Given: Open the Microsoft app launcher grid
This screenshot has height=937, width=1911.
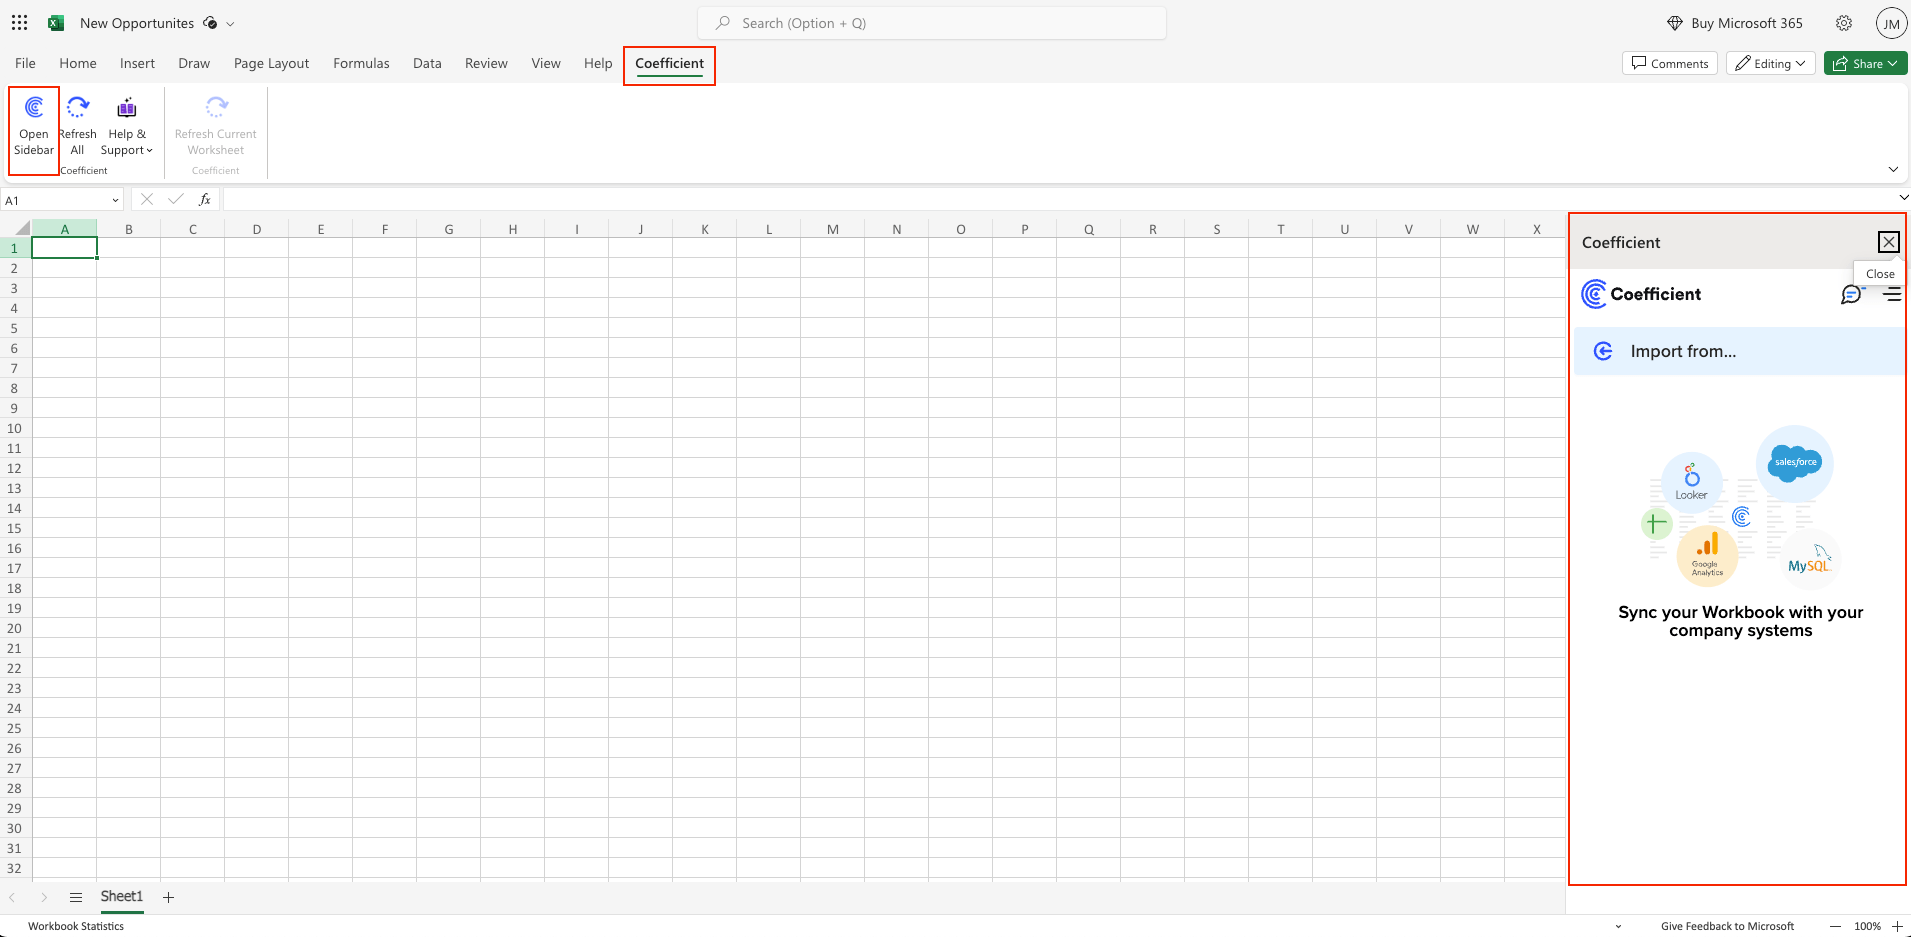Looking at the screenshot, I should 19,23.
